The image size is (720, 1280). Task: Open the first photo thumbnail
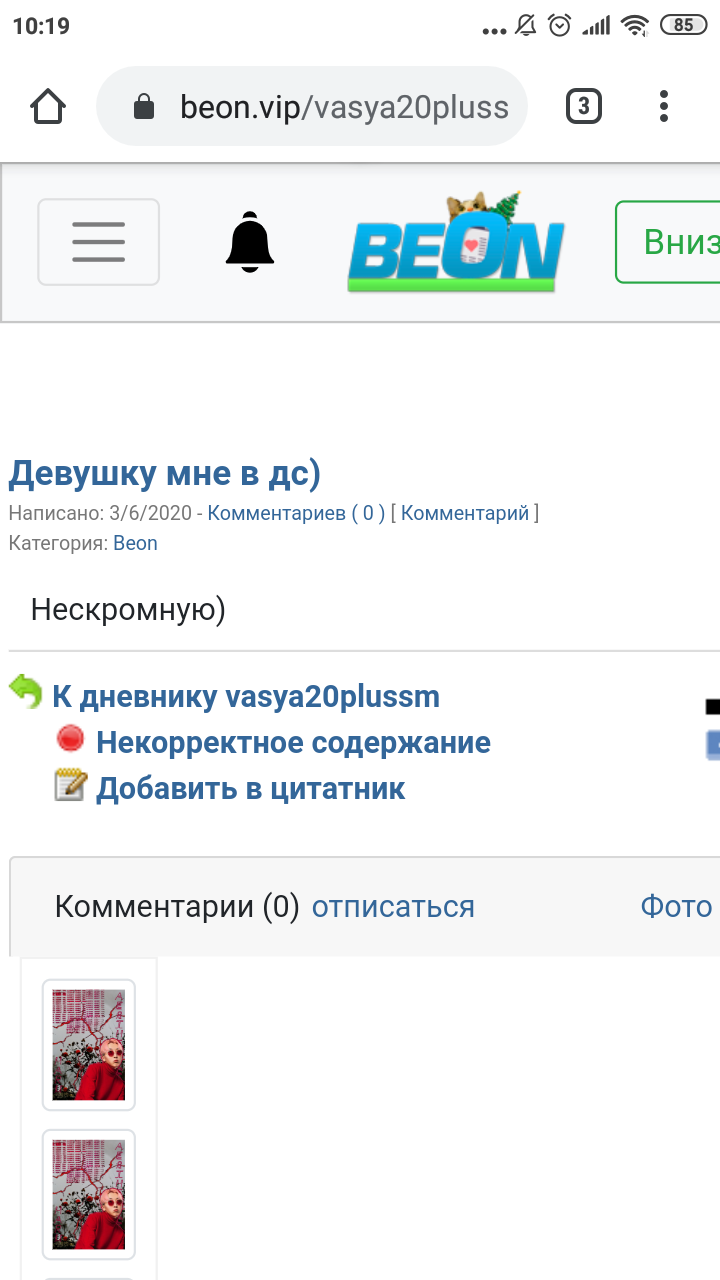click(x=88, y=1045)
